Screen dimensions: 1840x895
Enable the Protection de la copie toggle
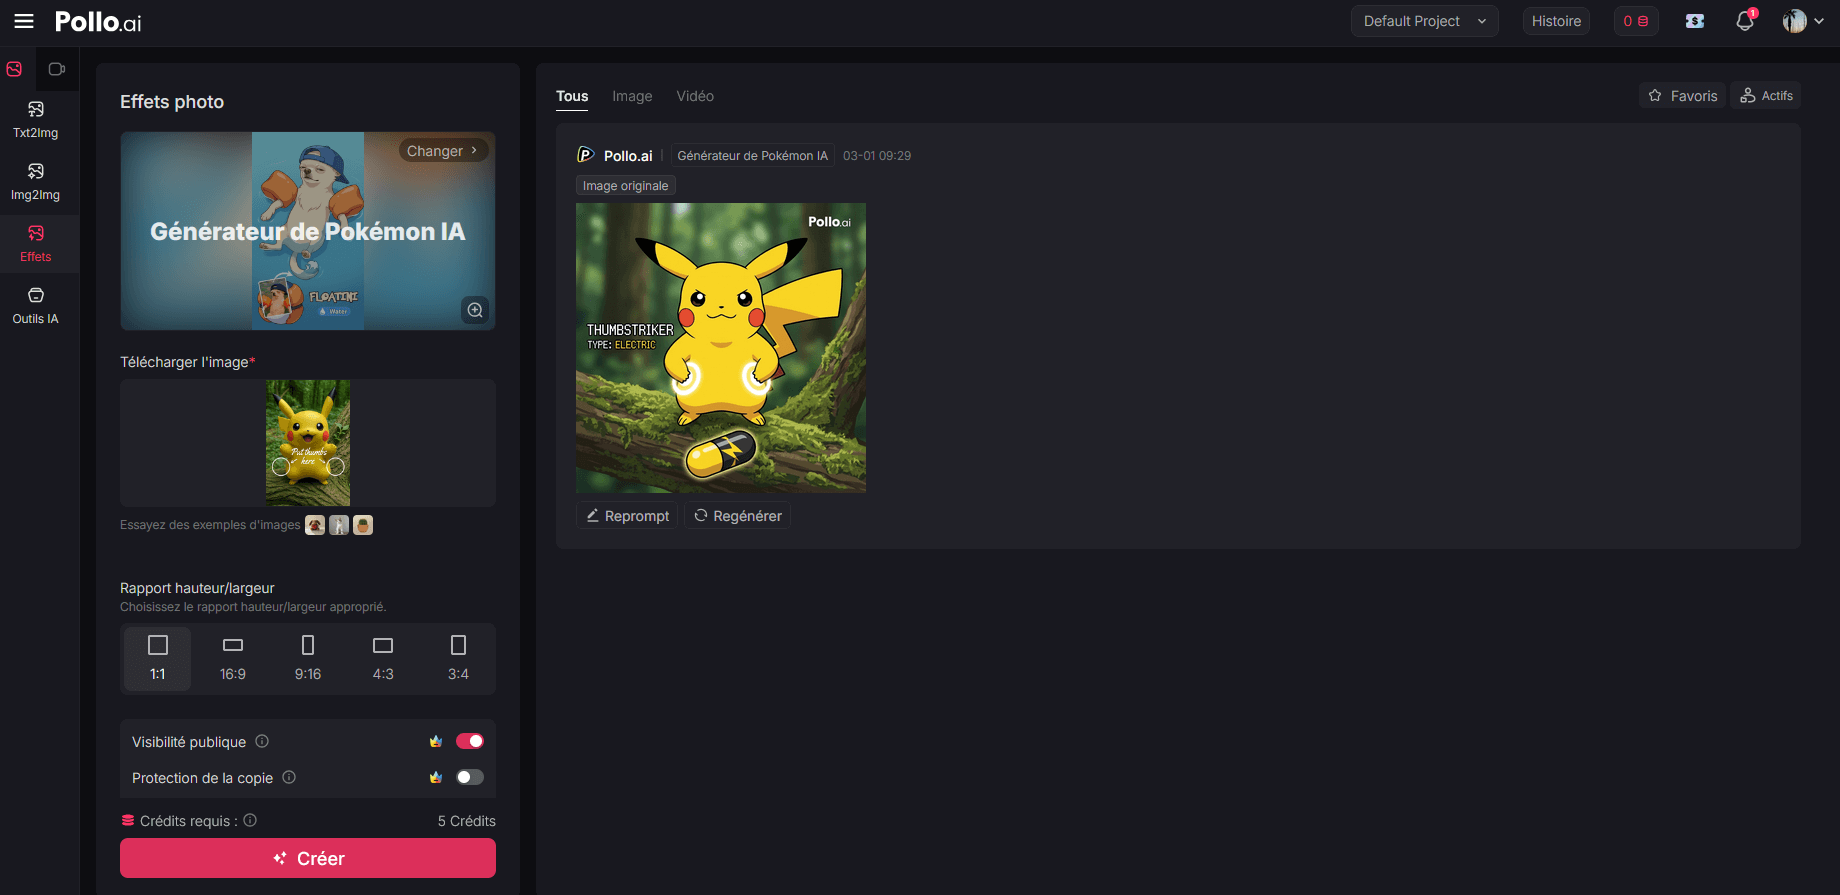(x=469, y=777)
